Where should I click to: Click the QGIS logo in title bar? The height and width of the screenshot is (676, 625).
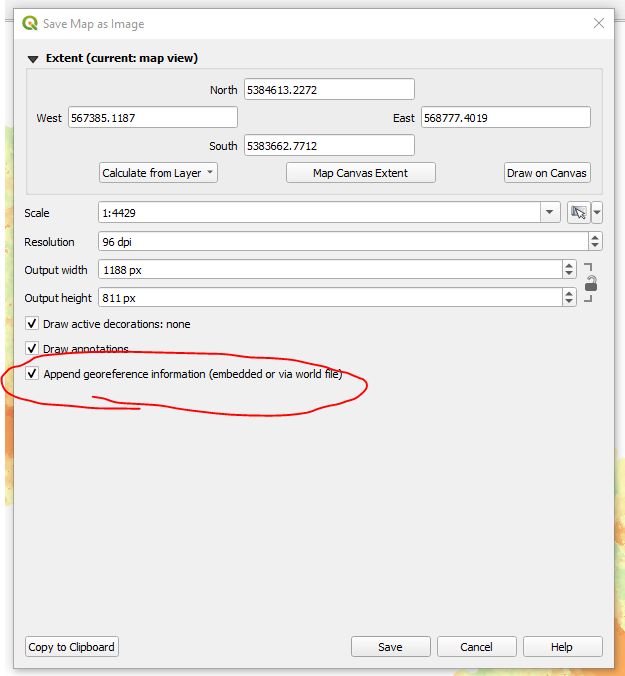[30, 23]
